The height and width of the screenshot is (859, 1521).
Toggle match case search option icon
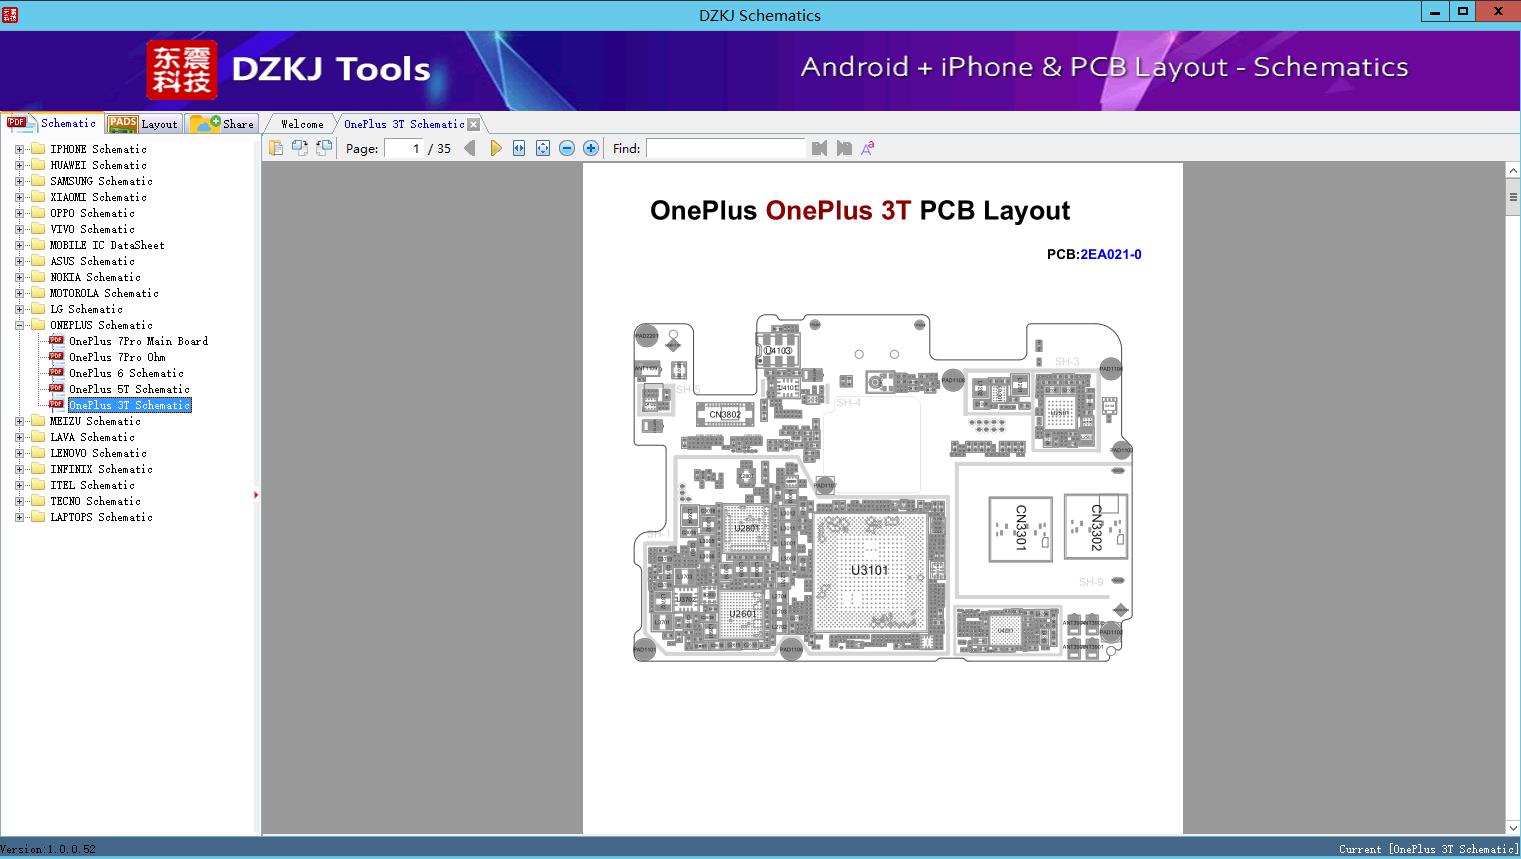click(868, 148)
